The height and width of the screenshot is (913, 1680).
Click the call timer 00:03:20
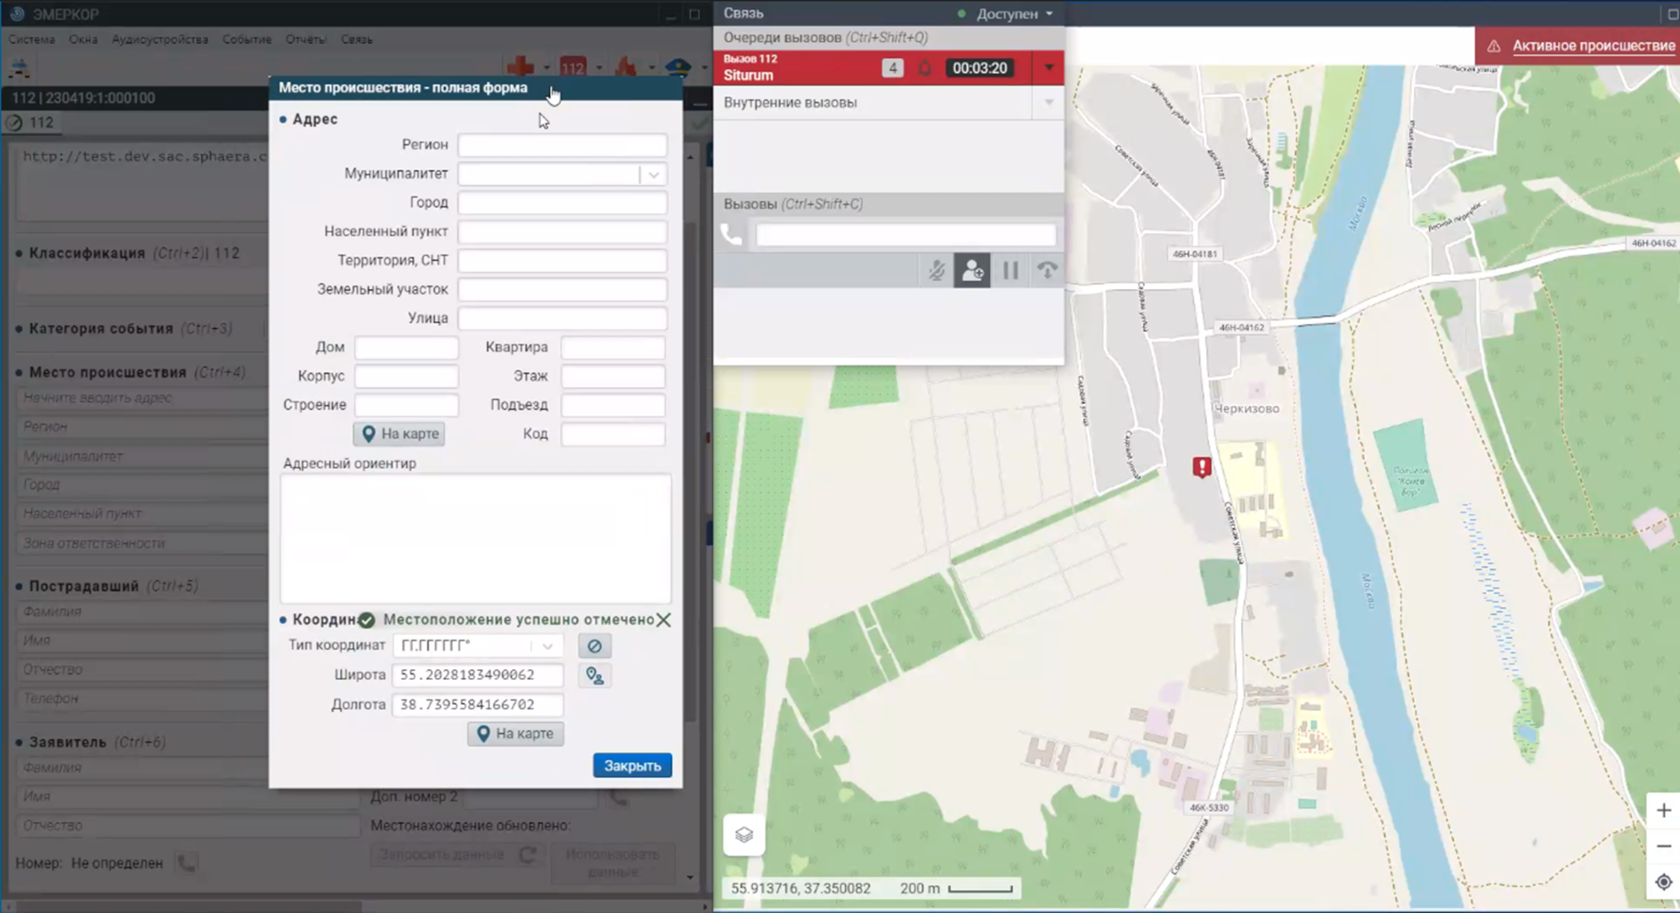tap(979, 68)
